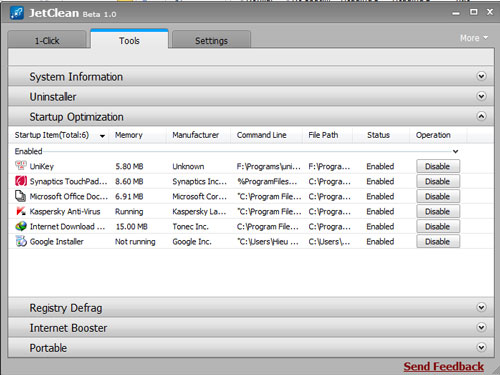Switch to the Settings tab

click(211, 40)
